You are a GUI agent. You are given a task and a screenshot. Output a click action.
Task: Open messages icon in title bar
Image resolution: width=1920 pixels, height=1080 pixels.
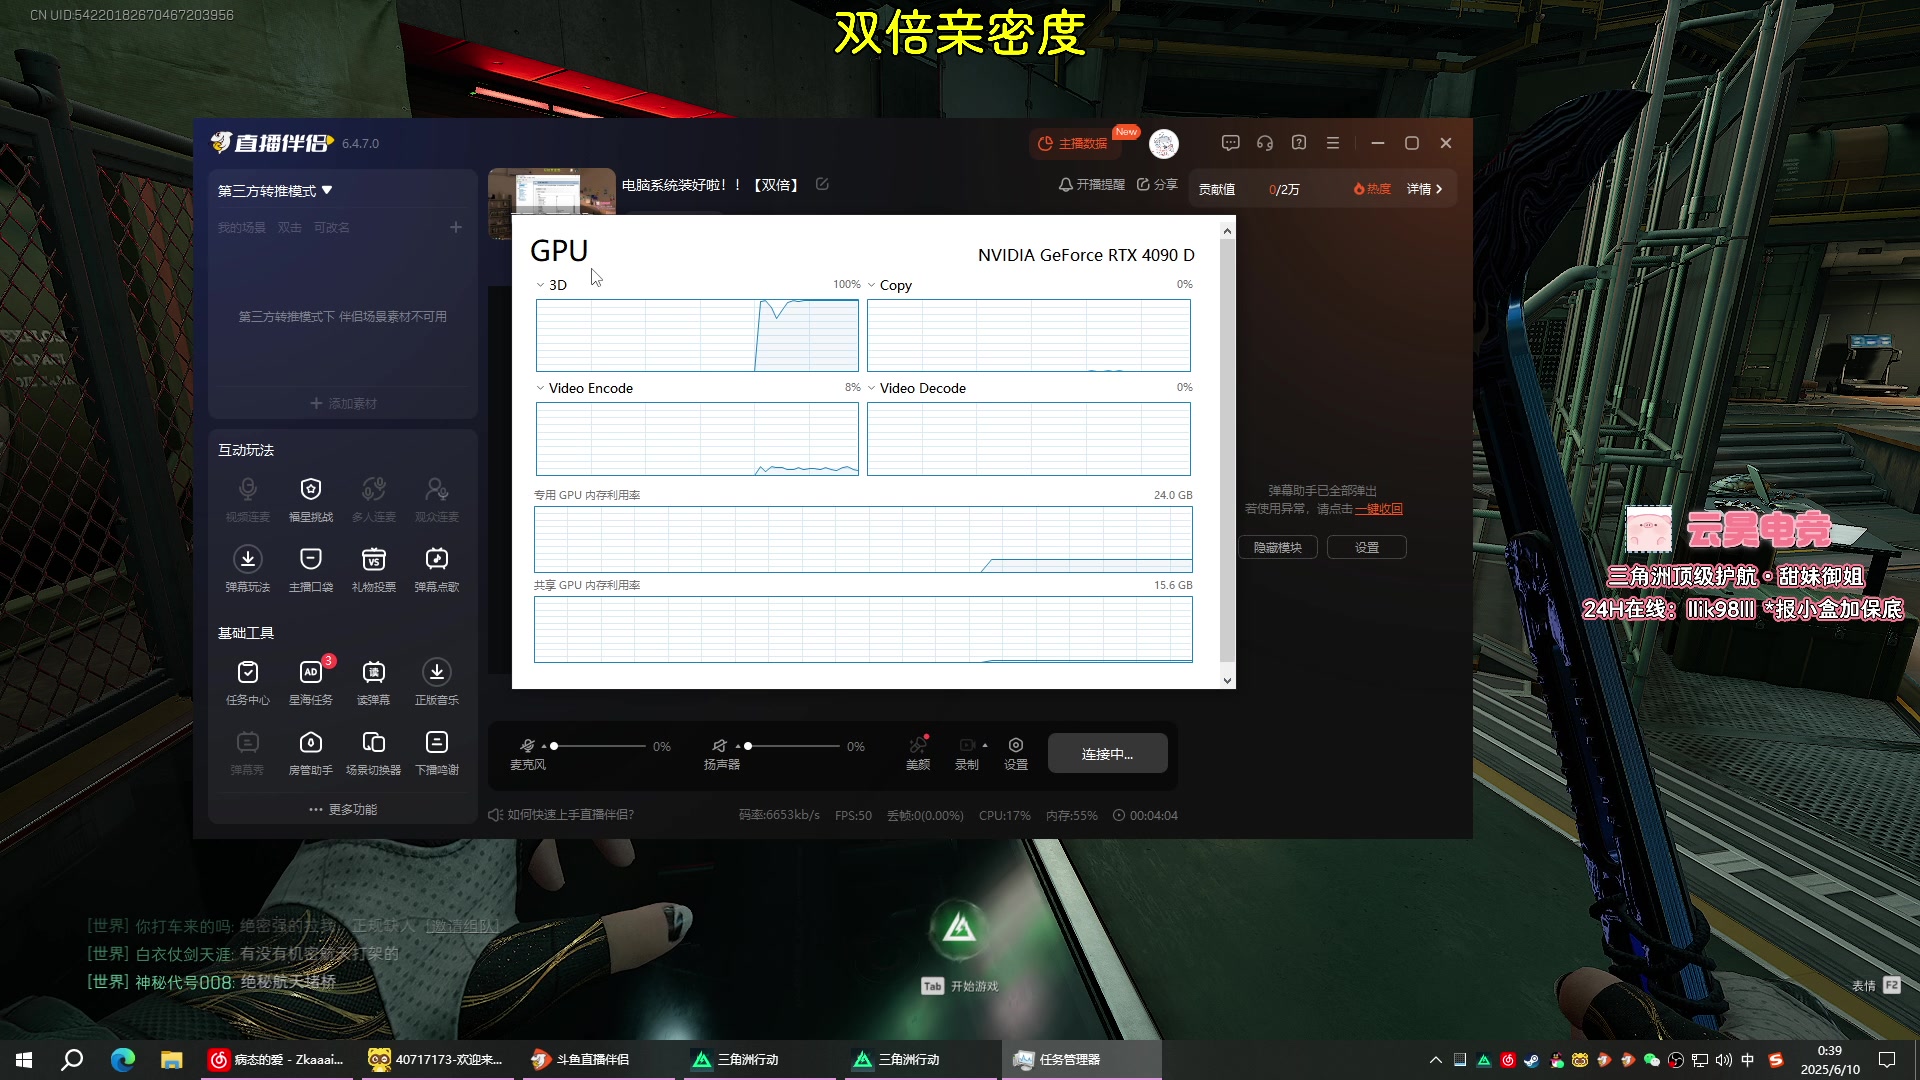pyautogui.click(x=1231, y=143)
